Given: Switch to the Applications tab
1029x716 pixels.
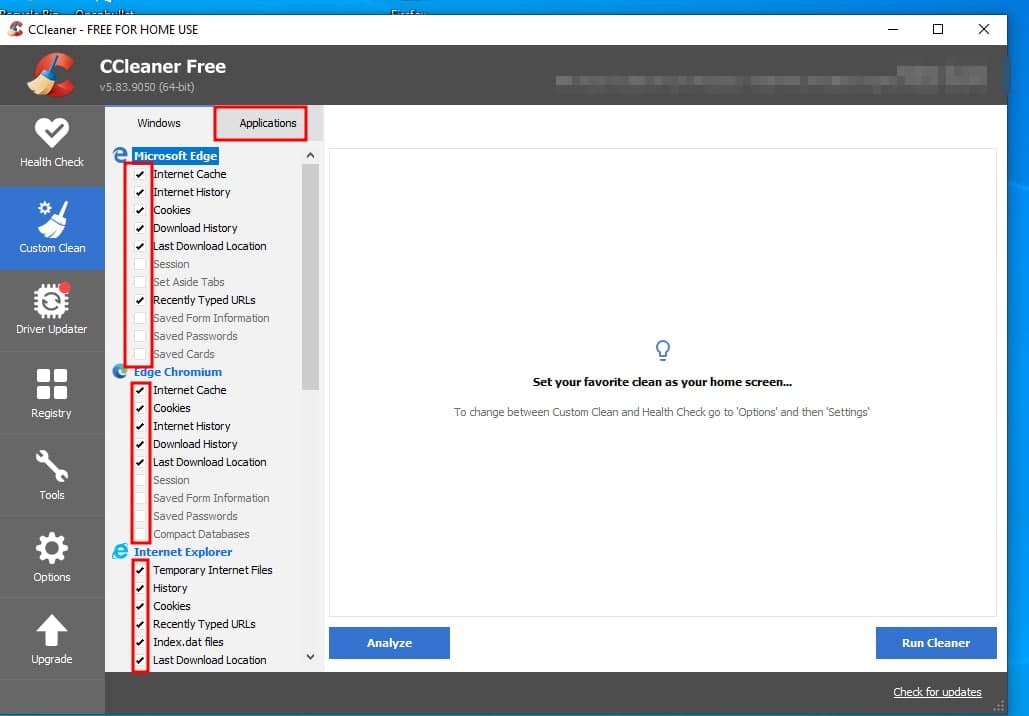Looking at the screenshot, I should pyautogui.click(x=267, y=123).
